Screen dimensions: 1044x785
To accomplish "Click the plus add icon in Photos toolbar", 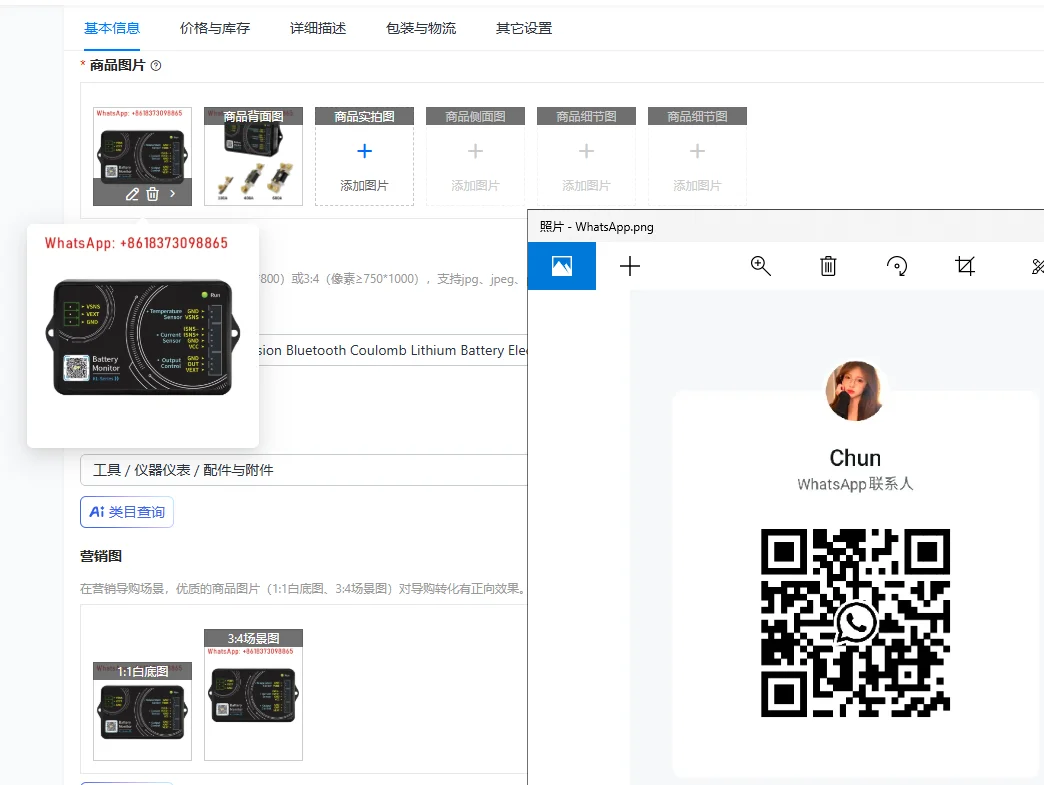I will coord(630,266).
